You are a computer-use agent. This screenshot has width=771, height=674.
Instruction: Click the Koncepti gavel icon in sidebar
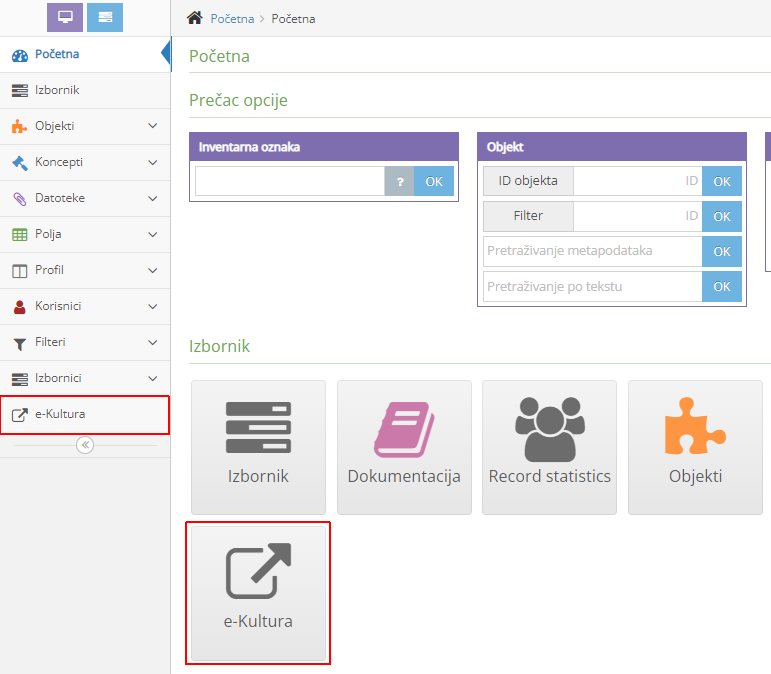tap(20, 163)
